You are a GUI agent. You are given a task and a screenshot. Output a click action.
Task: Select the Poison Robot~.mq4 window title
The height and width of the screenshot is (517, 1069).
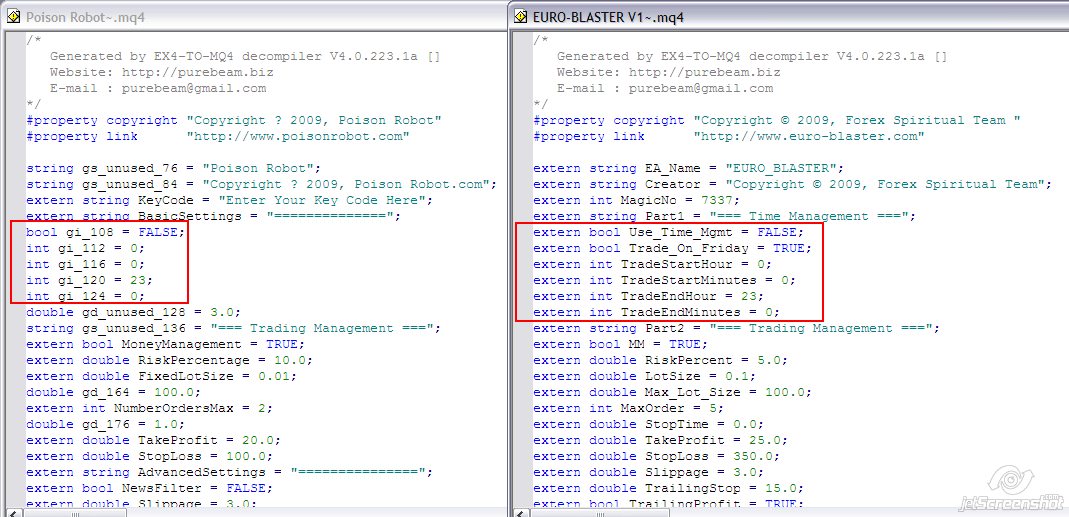(x=85, y=17)
